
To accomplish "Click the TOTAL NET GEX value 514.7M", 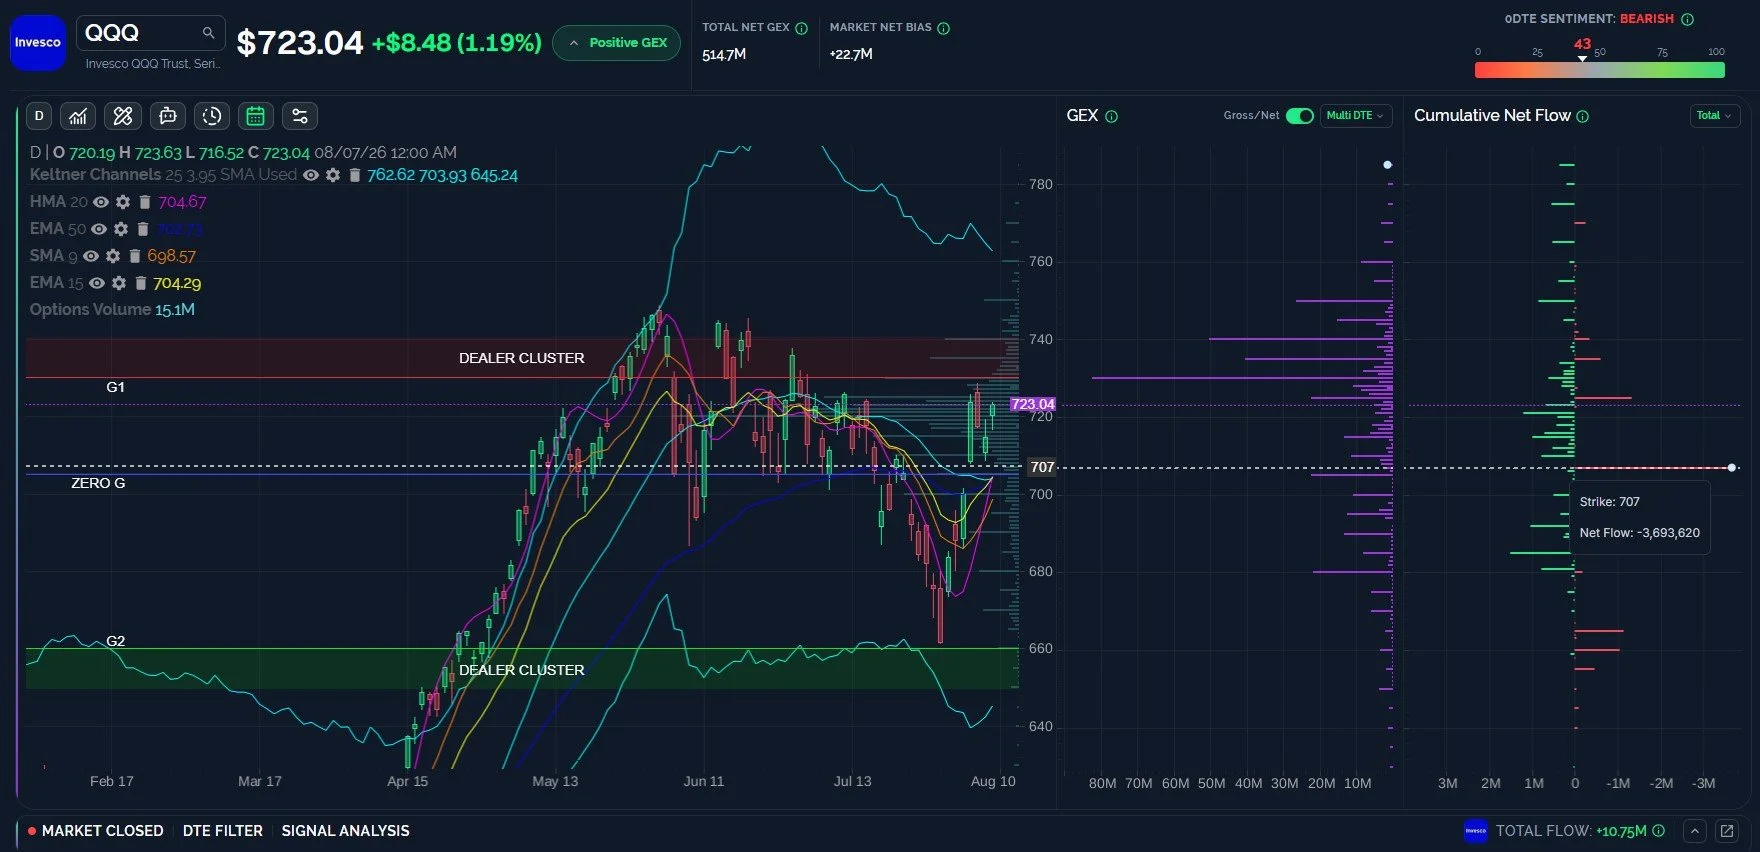I will click(724, 55).
